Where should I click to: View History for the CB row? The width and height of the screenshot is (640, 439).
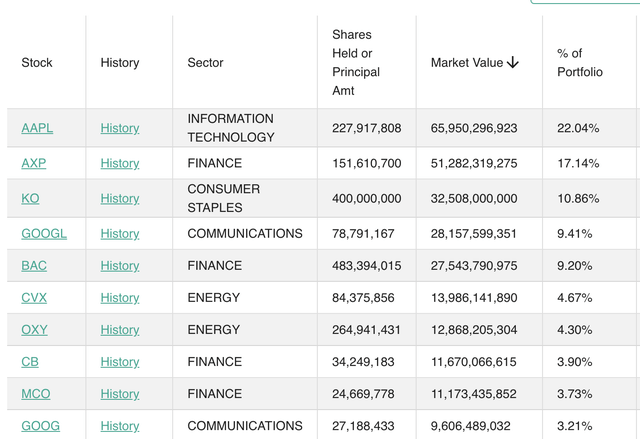[x=120, y=361]
